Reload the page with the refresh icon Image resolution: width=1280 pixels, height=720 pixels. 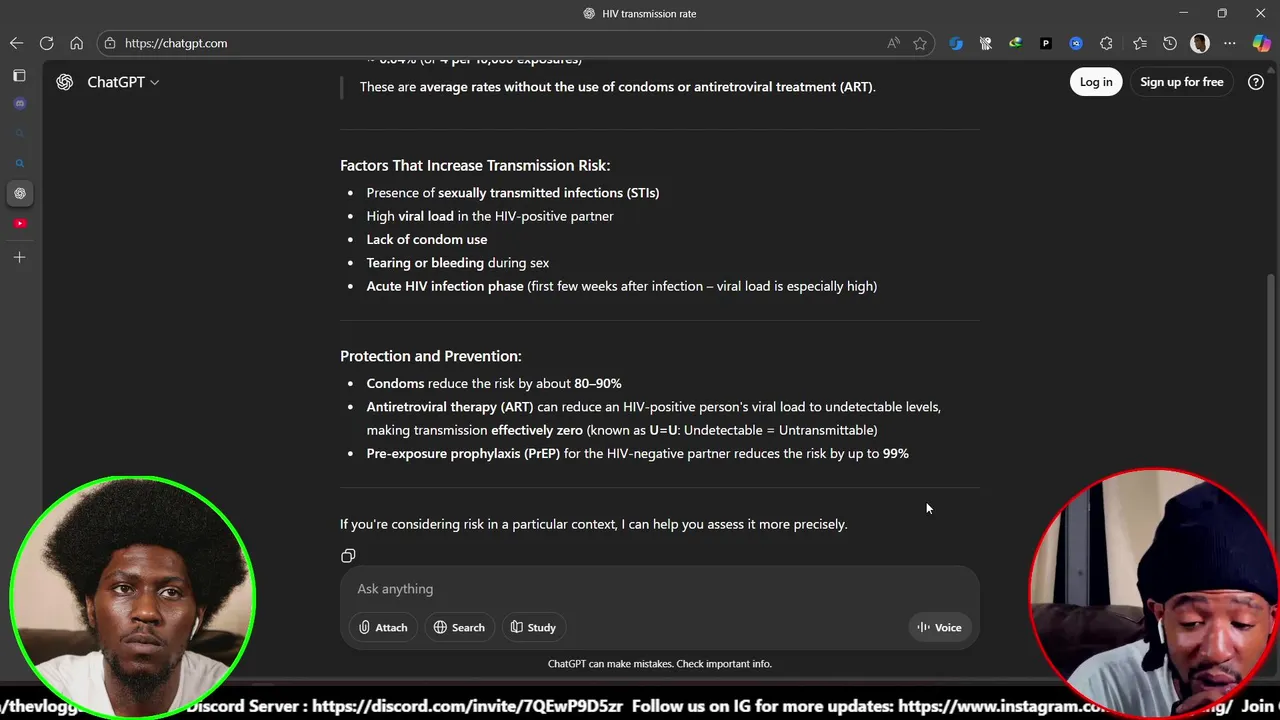(46, 43)
